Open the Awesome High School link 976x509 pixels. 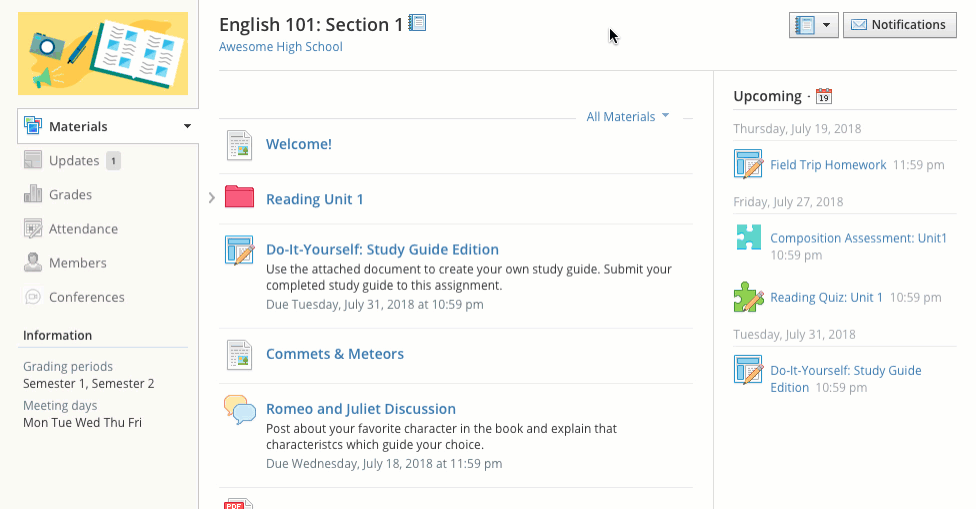(x=280, y=47)
